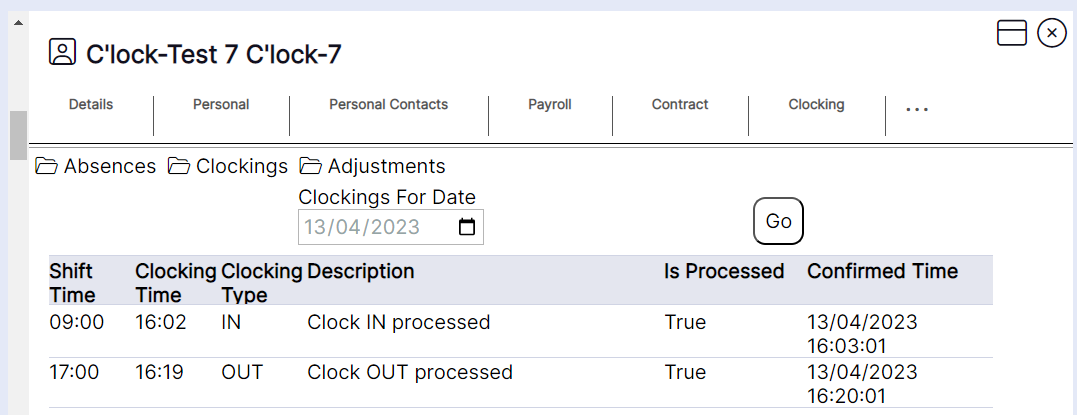This screenshot has width=1077, height=415.
Task: Click the Clockings For Date input field
Action: tap(375, 227)
